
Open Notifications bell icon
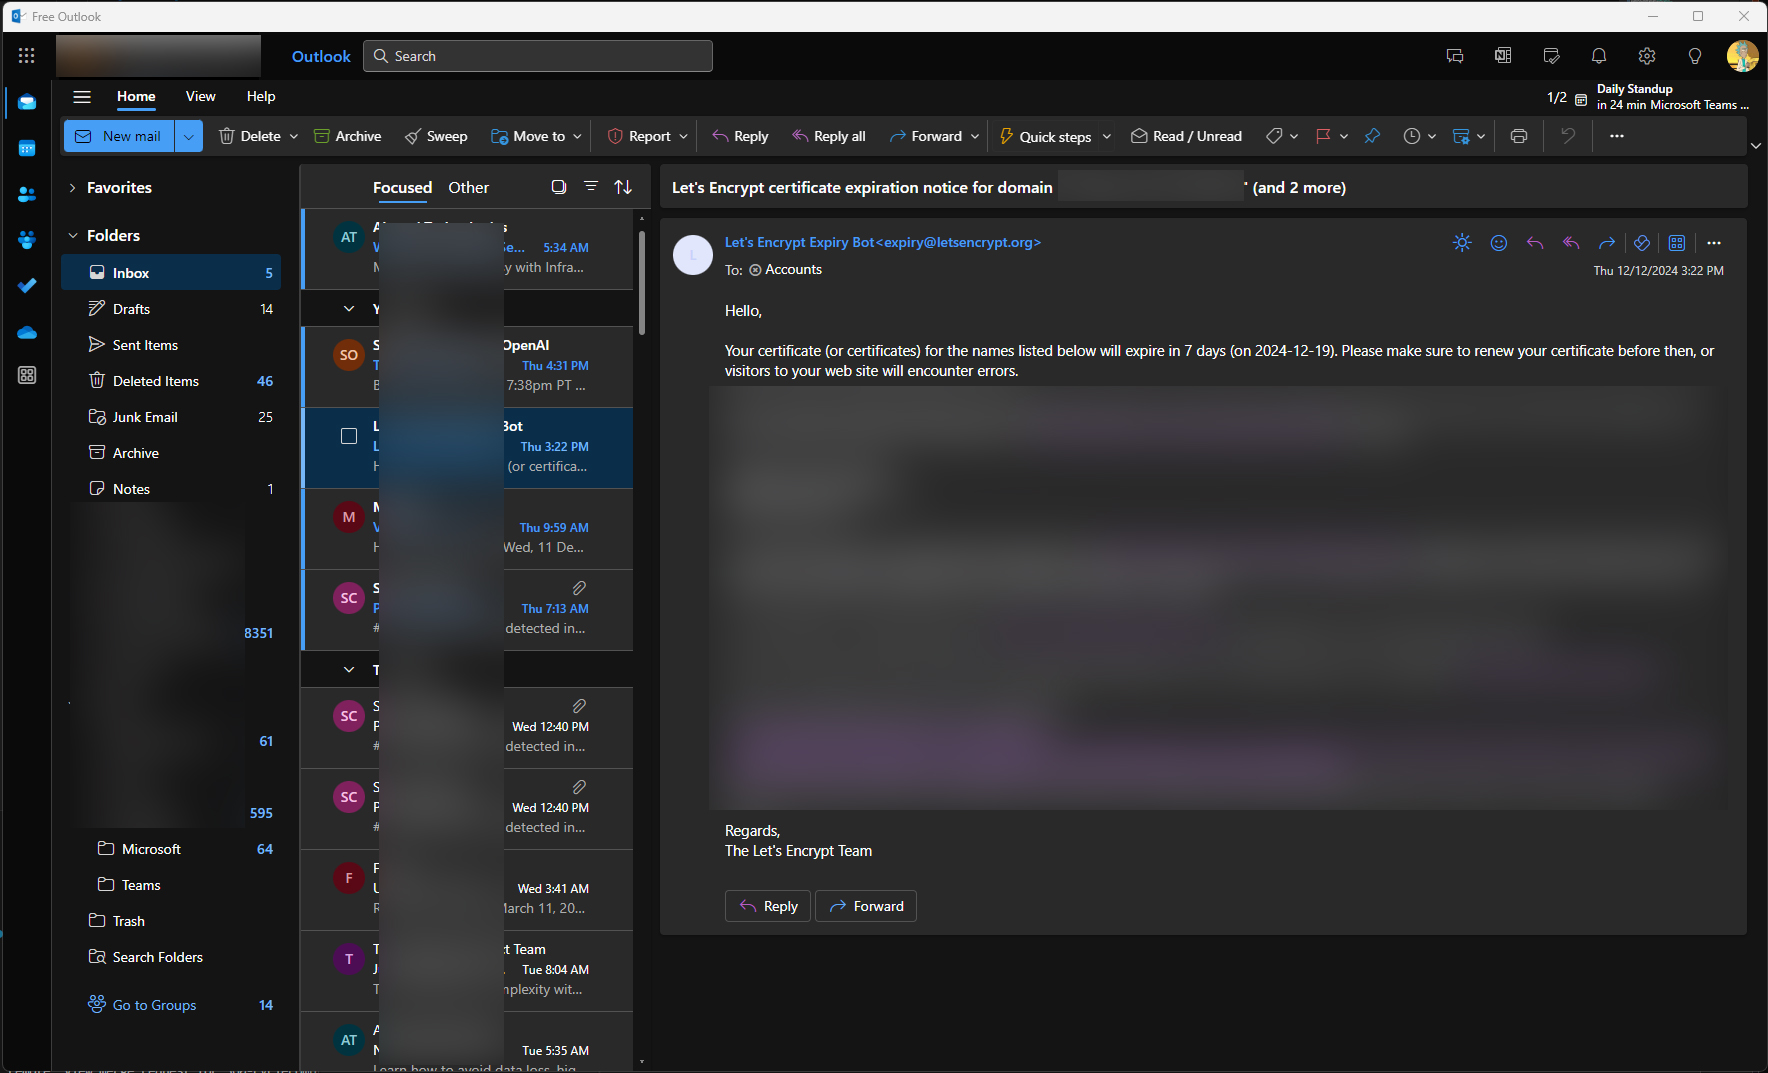point(1599,56)
